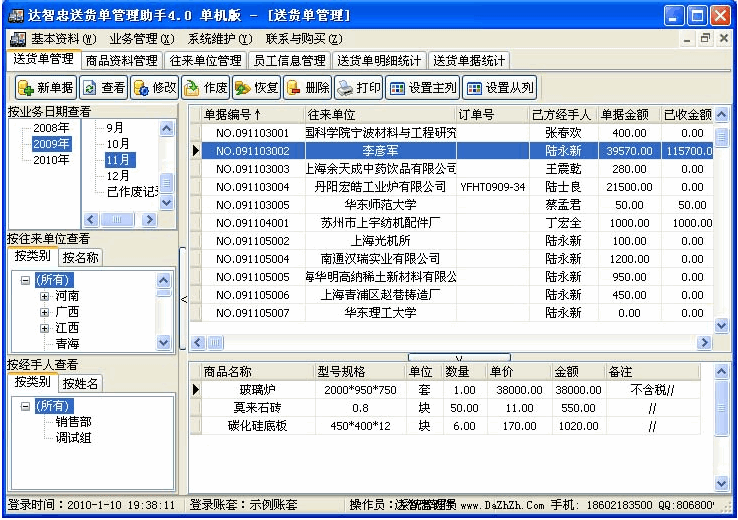Click the 打印 print toolbar button
The width and height of the screenshot is (738, 520).
tap(359, 88)
